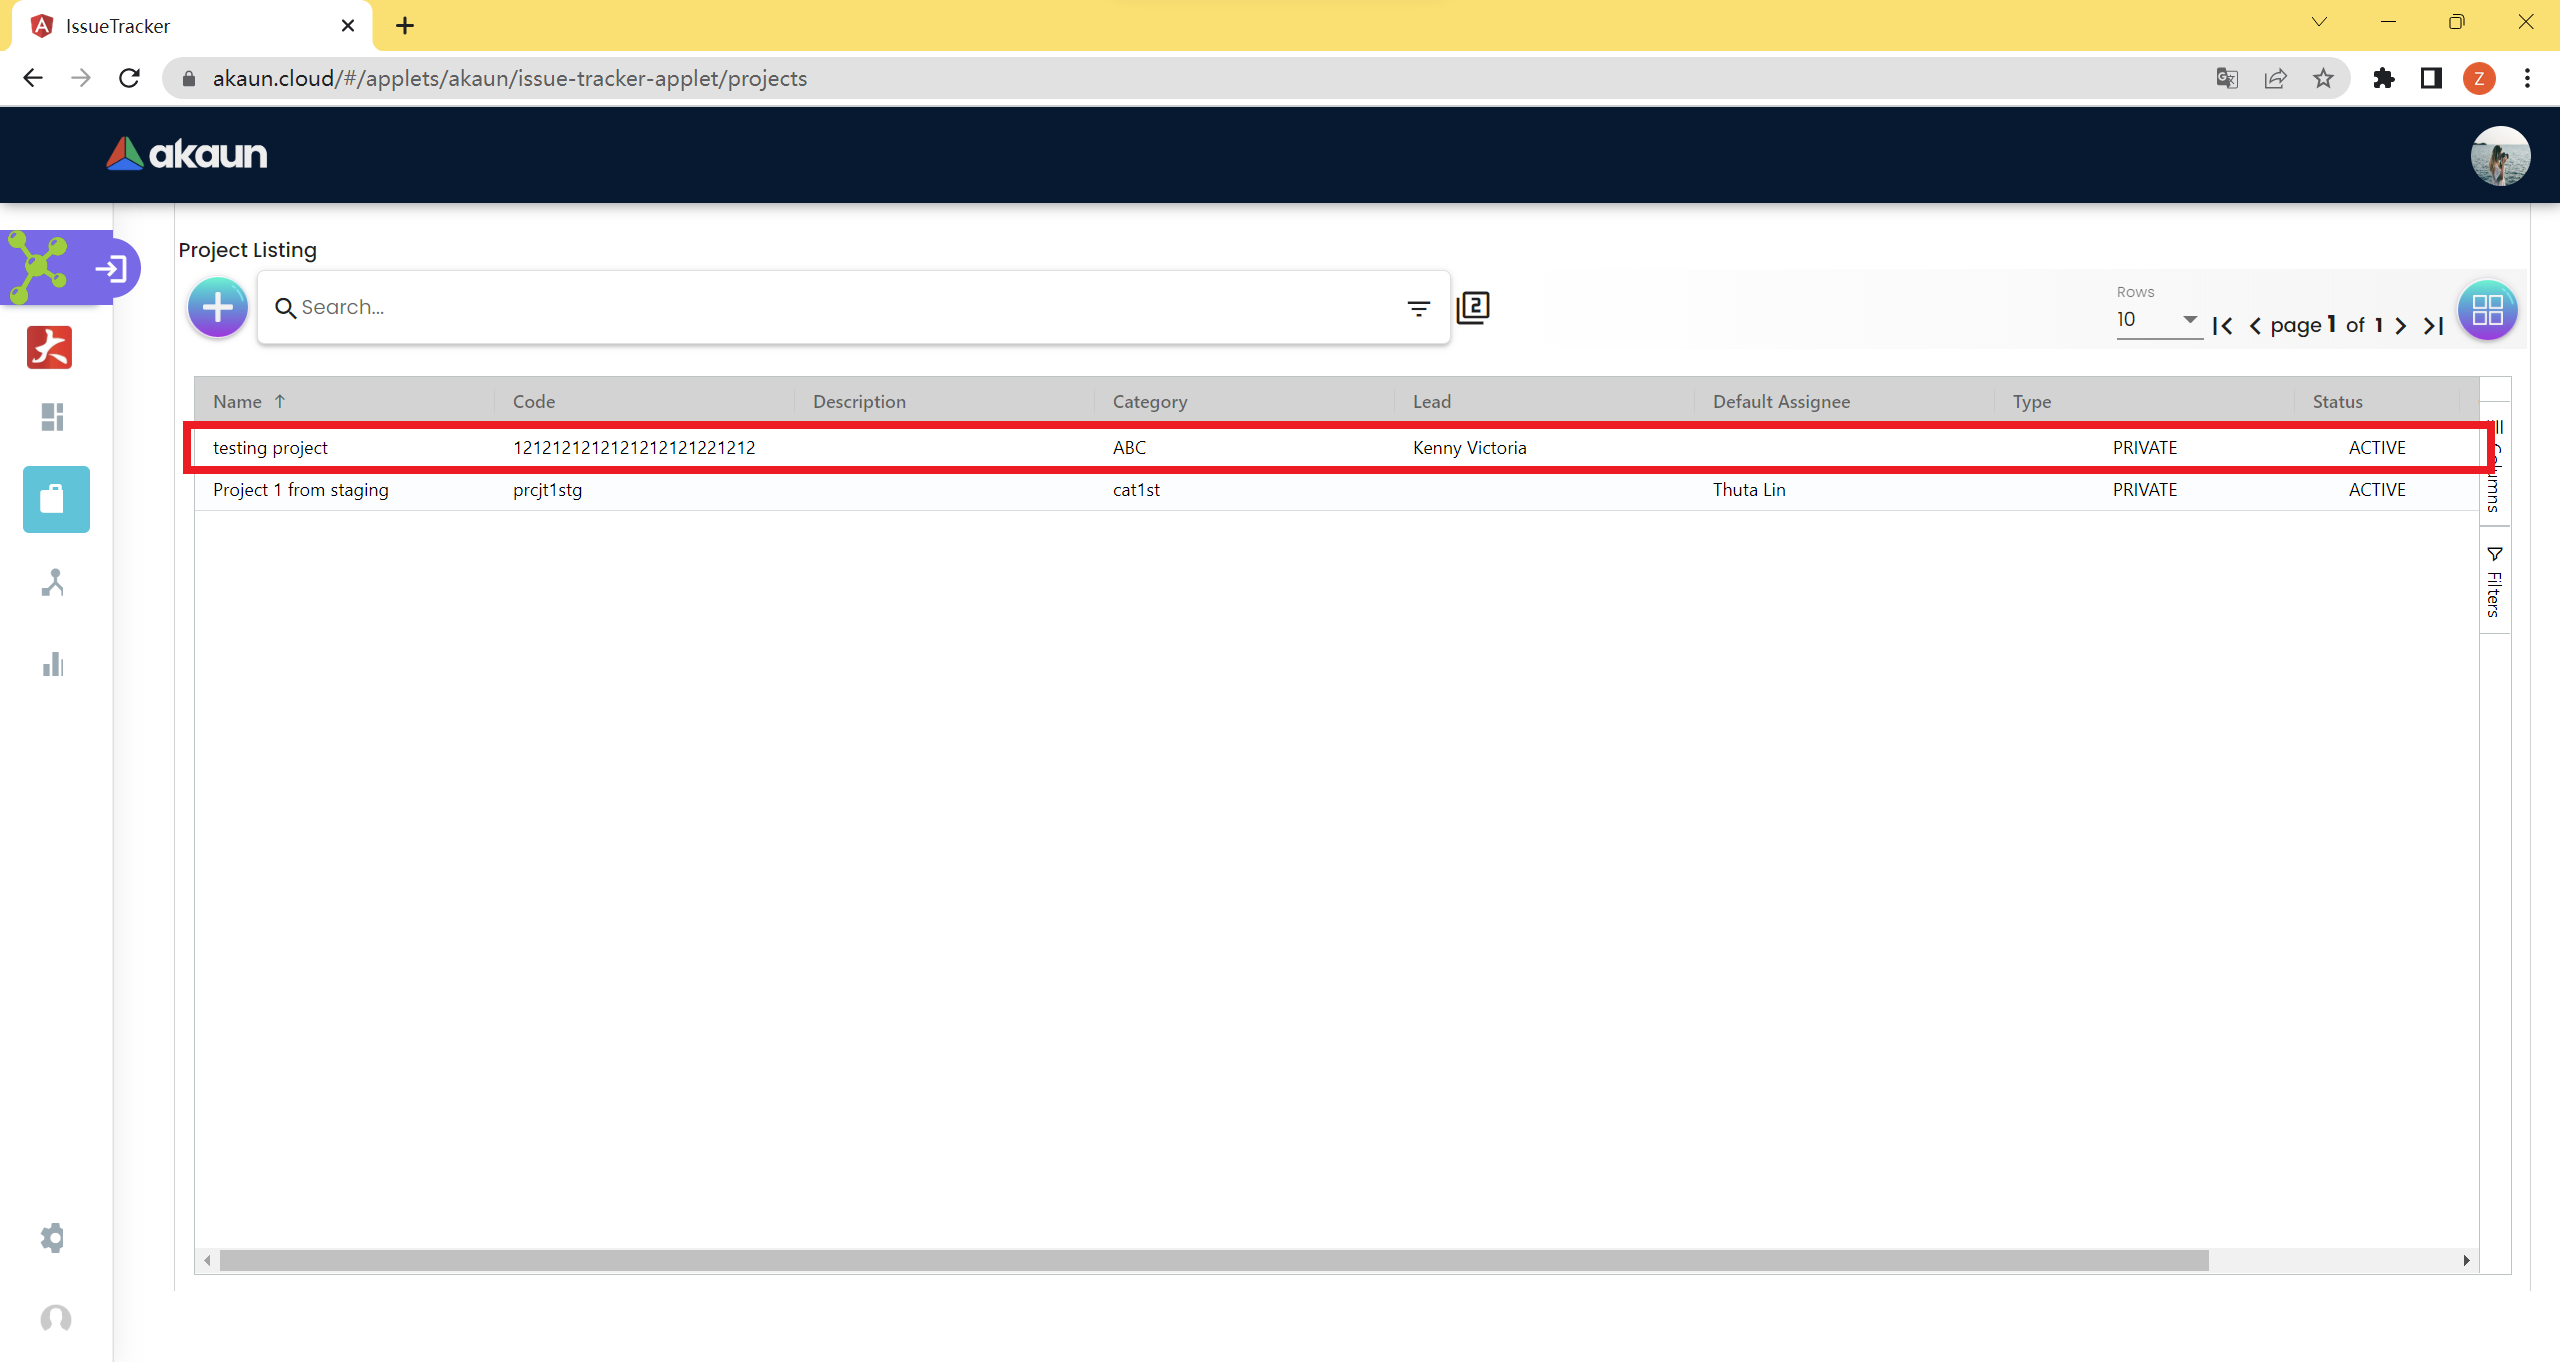The height and width of the screenshot is (1362, 2560).
Task: Click the add new project plus button
Action: point(217,307)
